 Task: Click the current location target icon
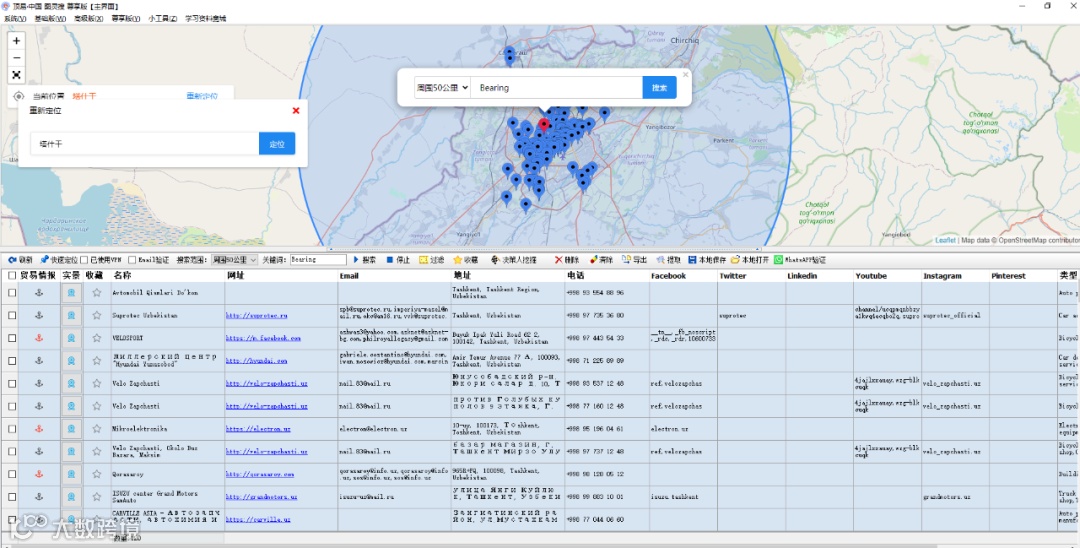point(19,96)
